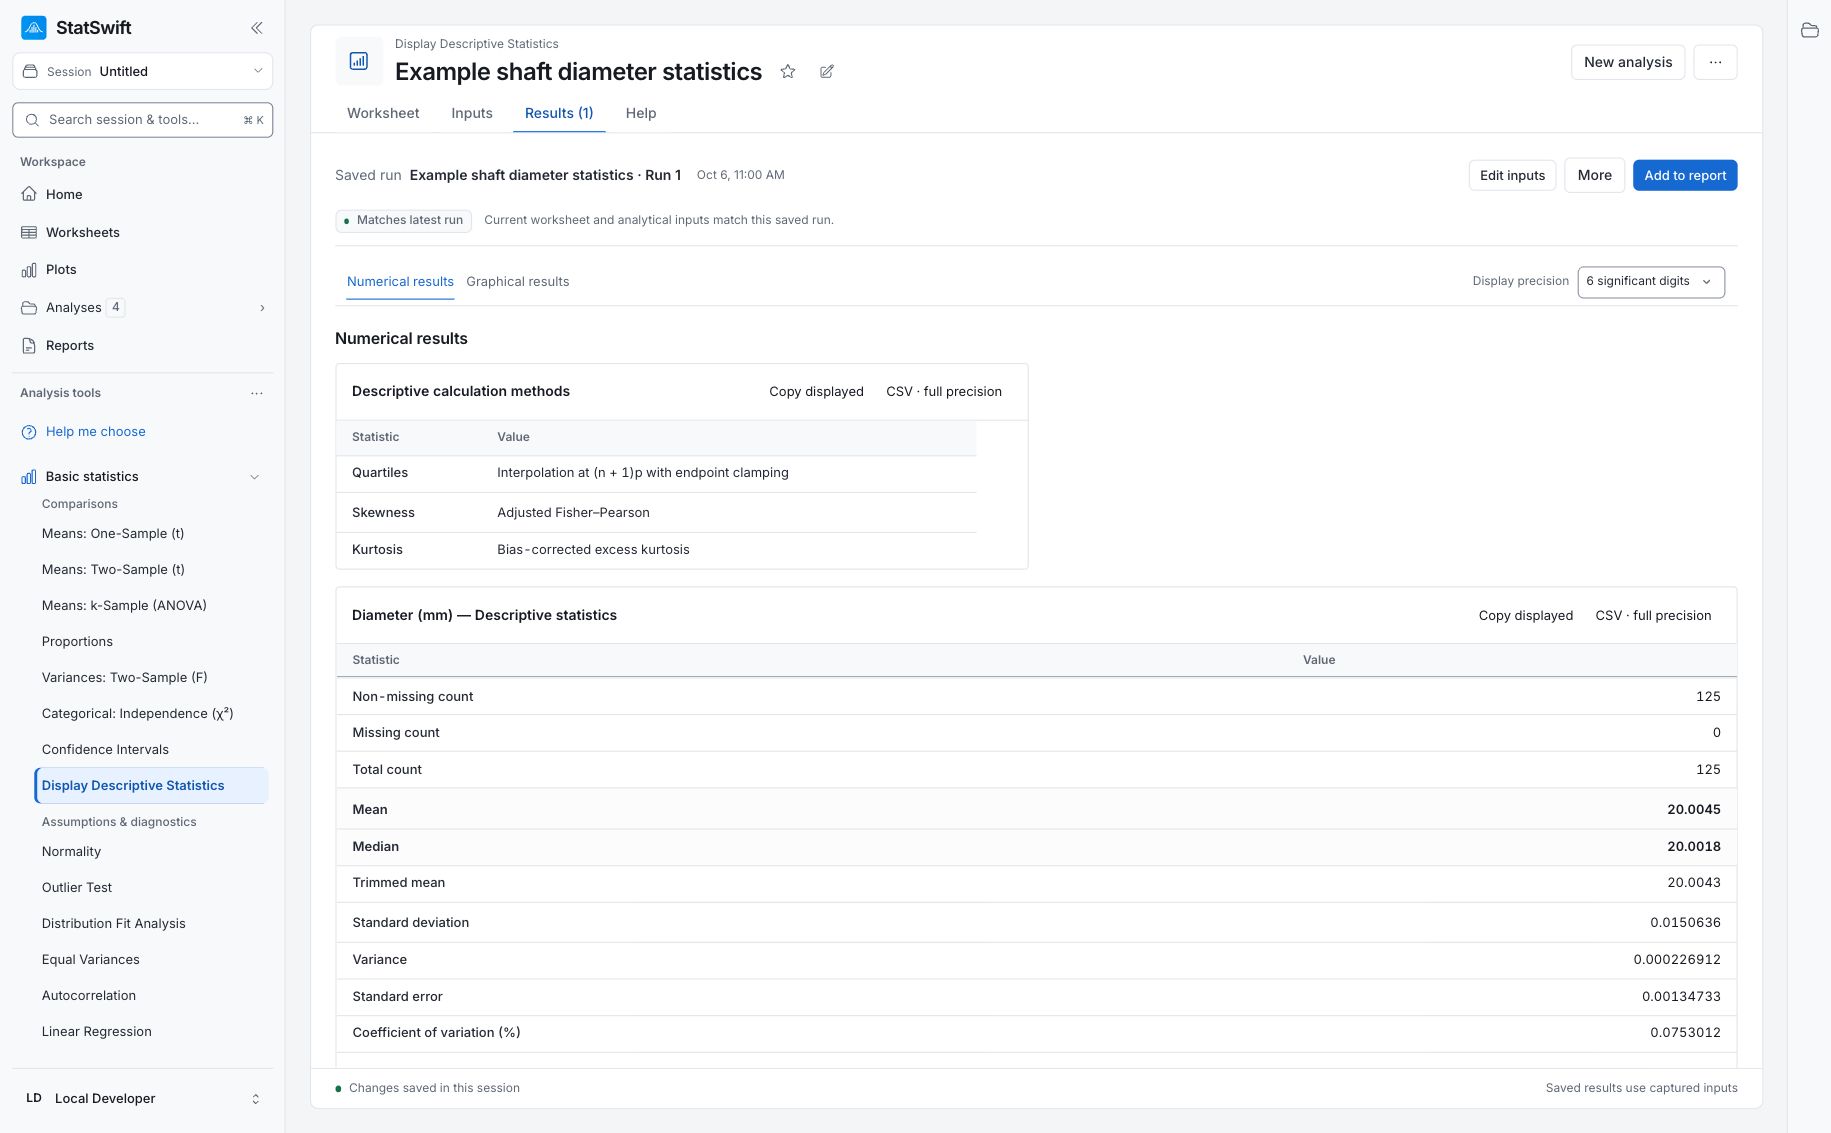Open the Display precision dropdown
This screenshot has height=1133, width=1831.
pos(1651,282)
